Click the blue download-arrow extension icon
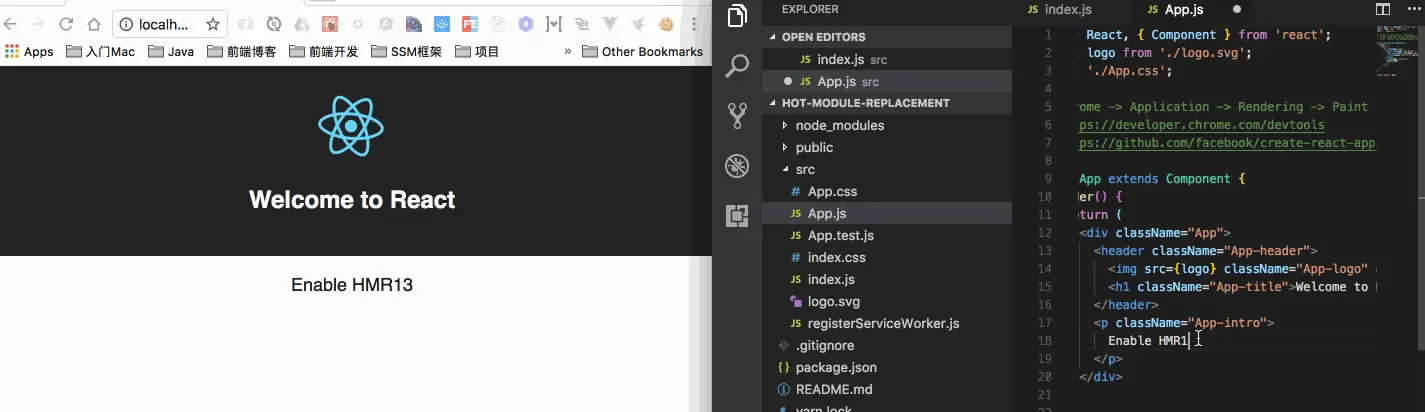This screenshot has height=412, width=1425. click(442, 24)
